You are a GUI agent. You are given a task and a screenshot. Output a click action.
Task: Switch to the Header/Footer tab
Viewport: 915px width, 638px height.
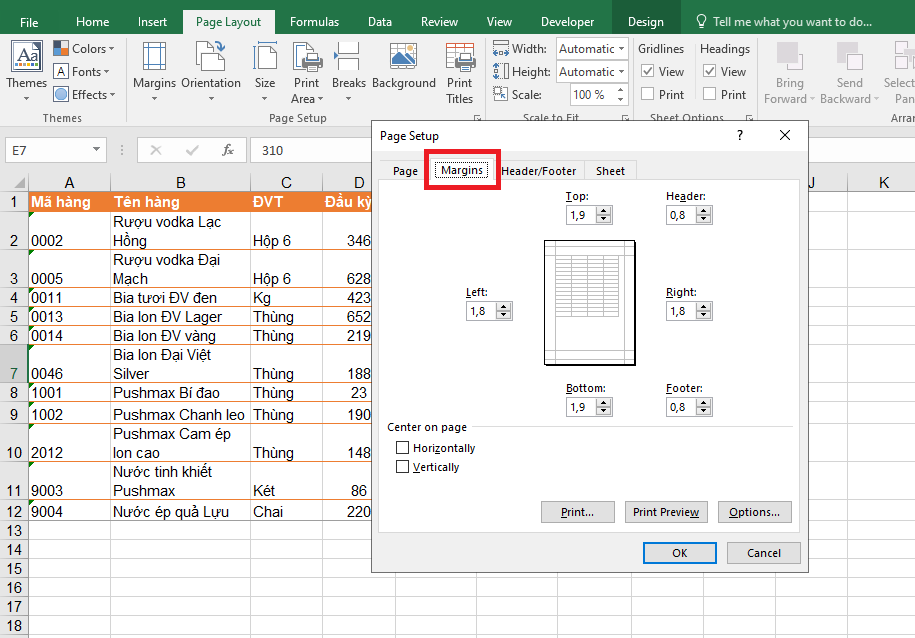pyautogui.click(x=539, y=171)
